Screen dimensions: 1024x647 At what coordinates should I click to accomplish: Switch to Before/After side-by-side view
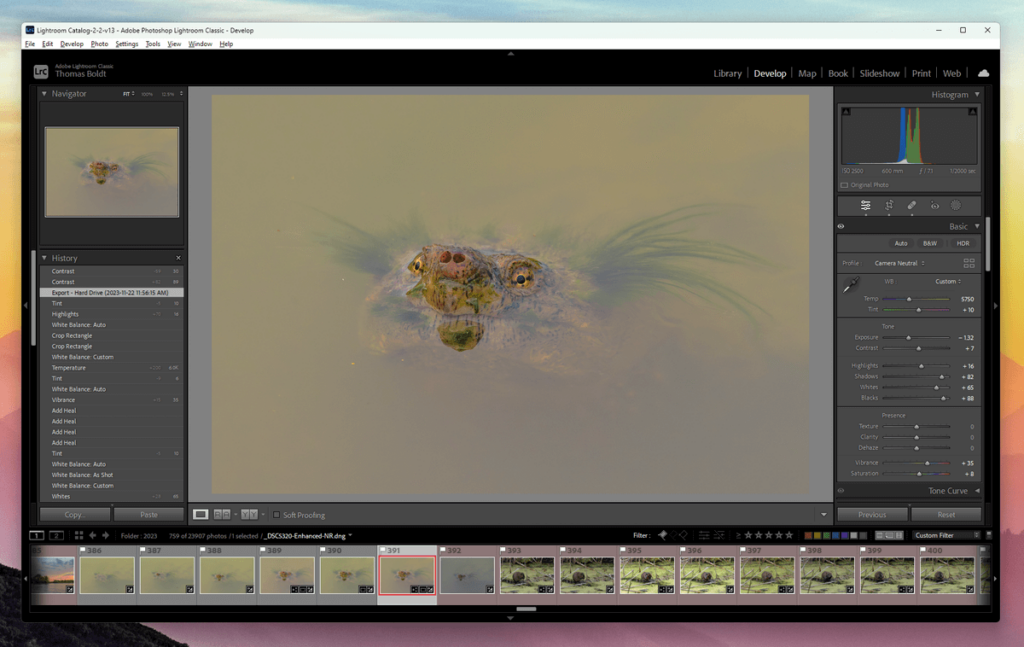coord(223,514)
